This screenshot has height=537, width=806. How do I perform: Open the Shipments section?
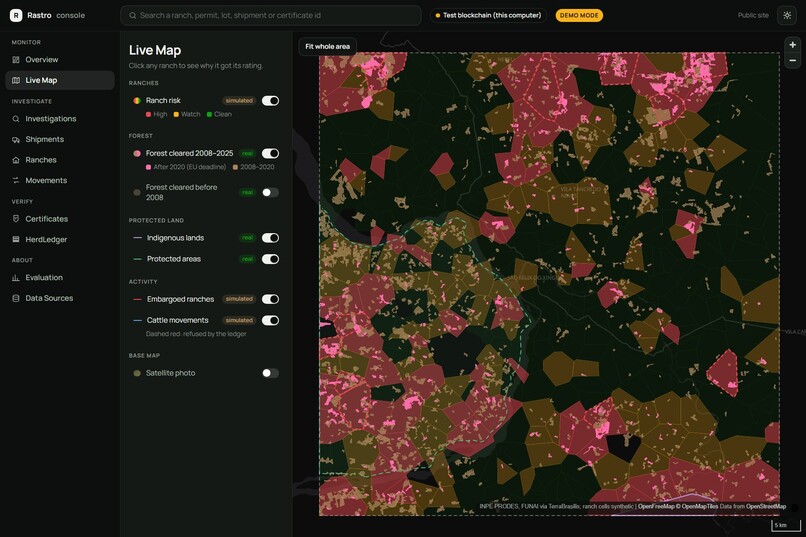(x=60, y=139)
